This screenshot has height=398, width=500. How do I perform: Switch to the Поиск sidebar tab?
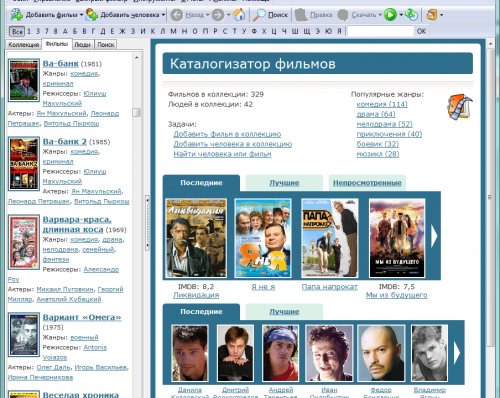pos(106,45)
